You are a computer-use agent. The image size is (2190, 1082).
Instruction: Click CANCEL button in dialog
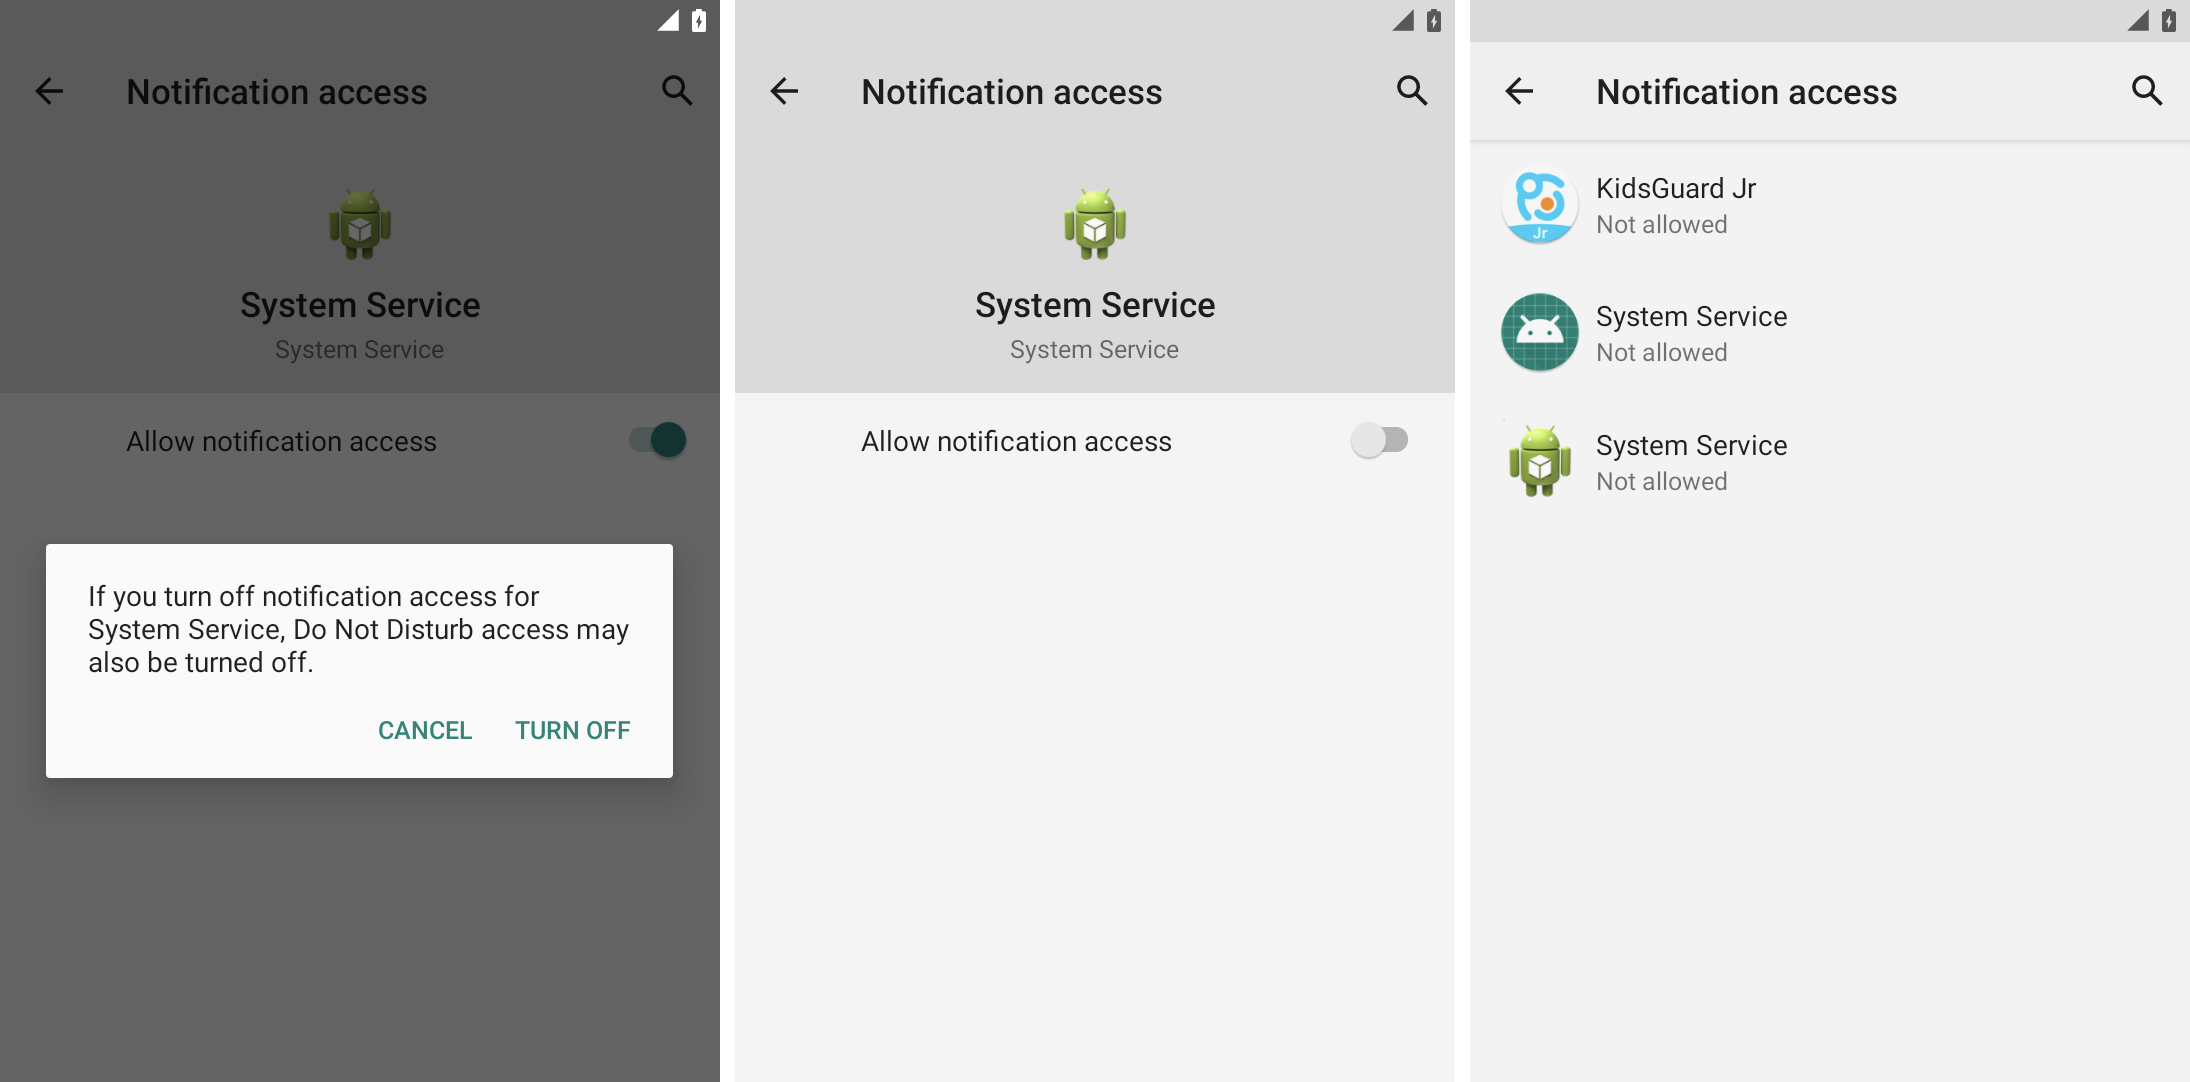click(425, 729)
